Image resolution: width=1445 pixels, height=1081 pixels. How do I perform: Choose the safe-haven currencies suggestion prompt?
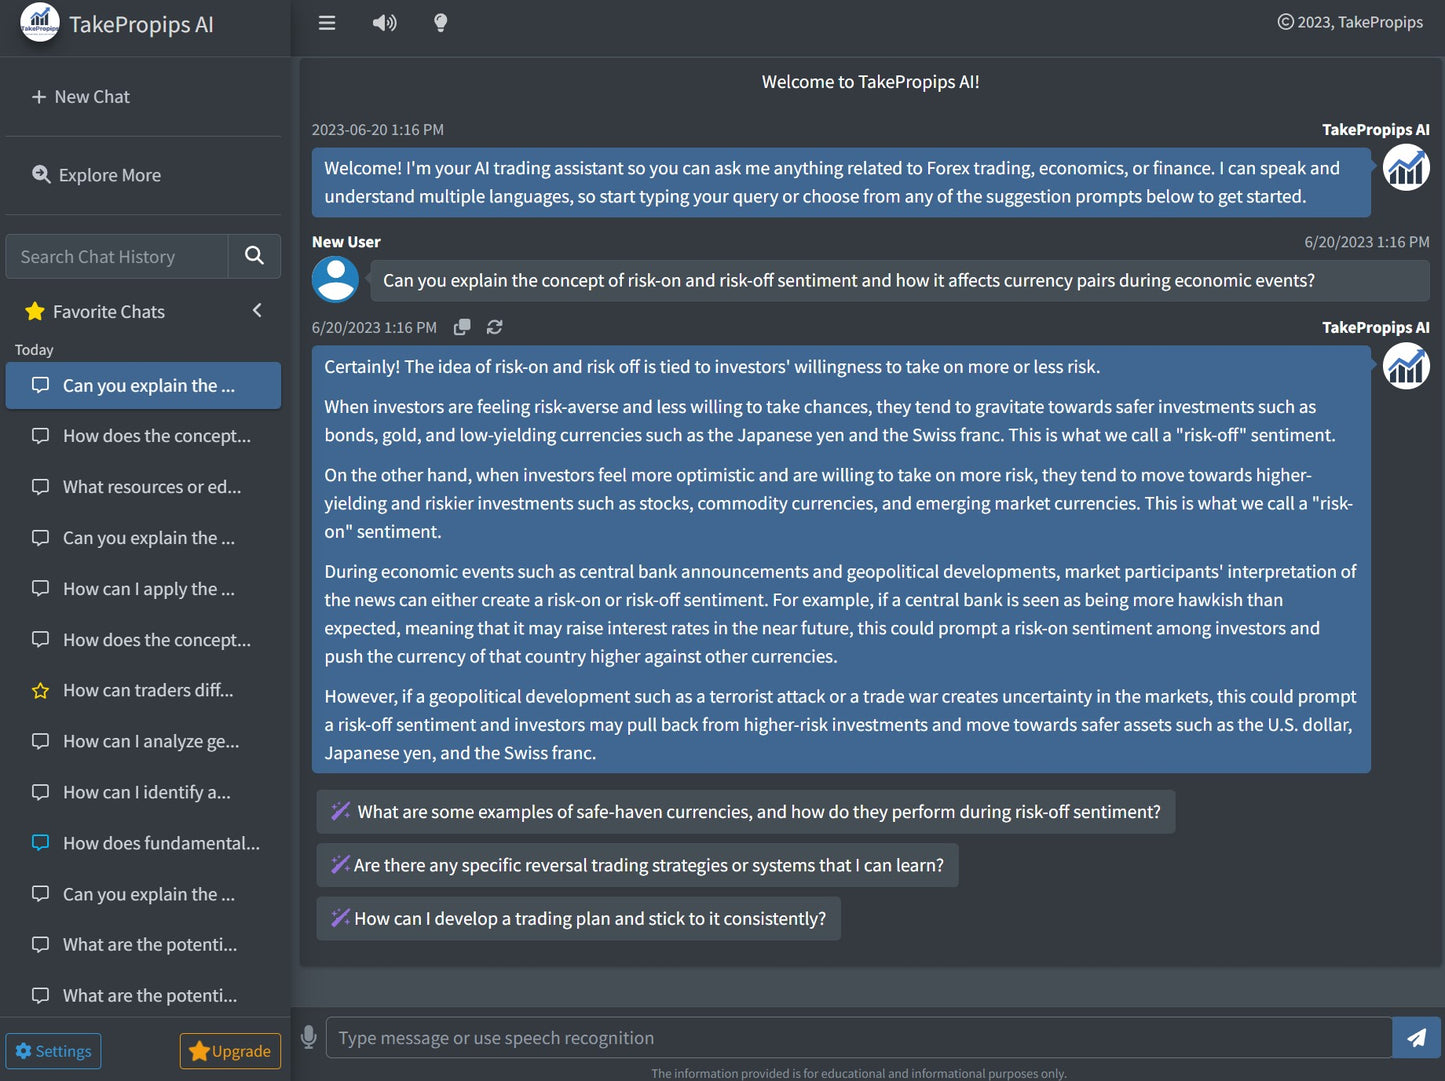[746, 812]
